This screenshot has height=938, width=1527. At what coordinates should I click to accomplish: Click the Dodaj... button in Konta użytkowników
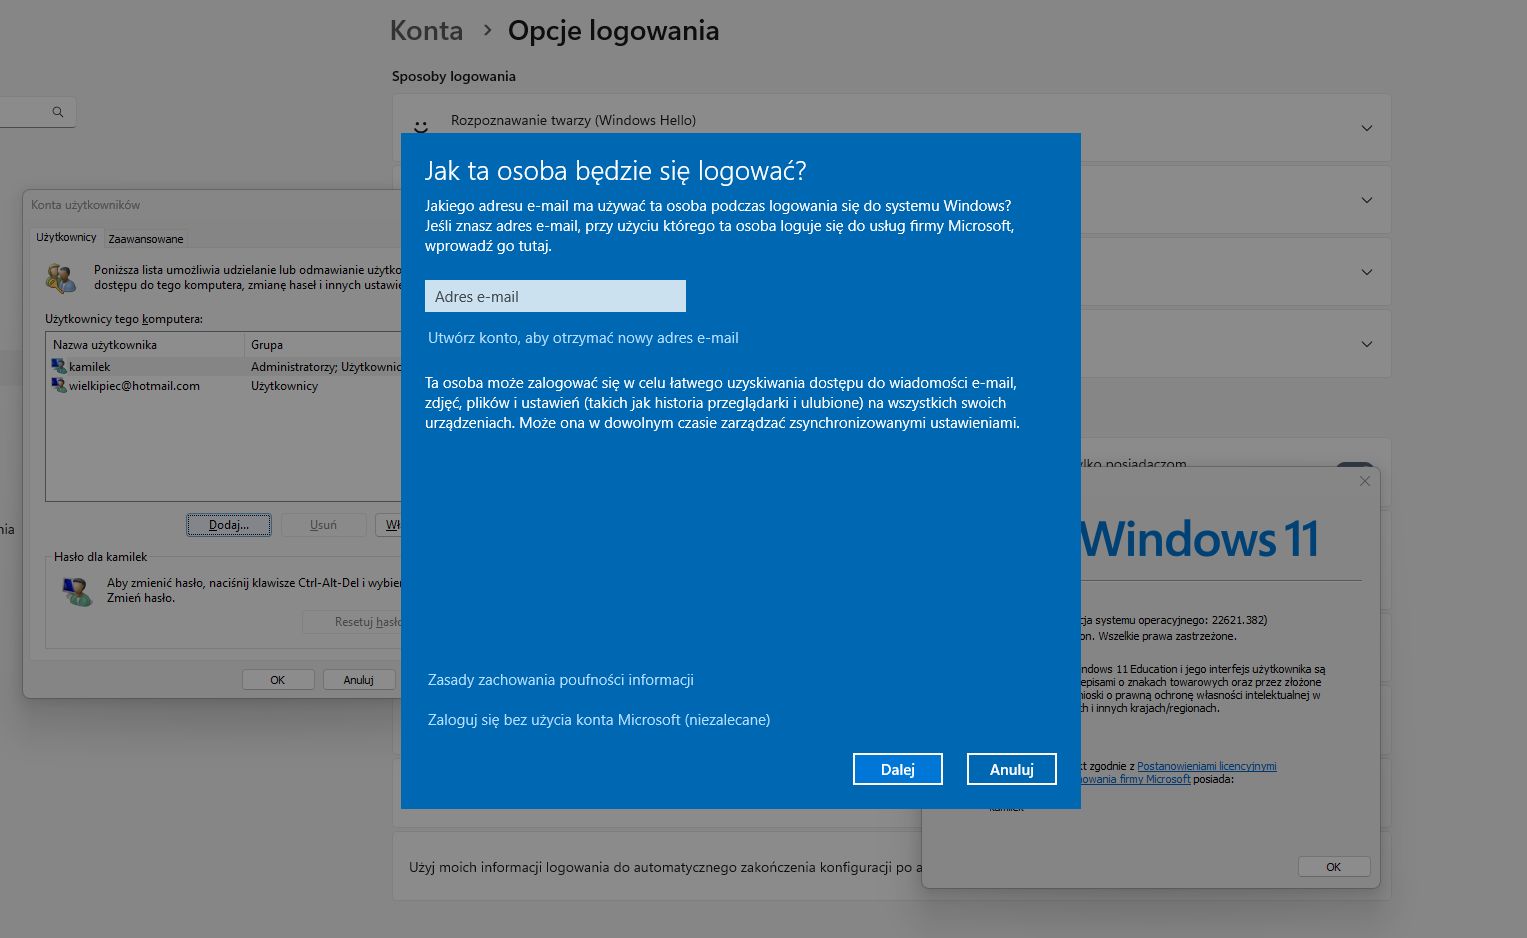coord(229,525)
